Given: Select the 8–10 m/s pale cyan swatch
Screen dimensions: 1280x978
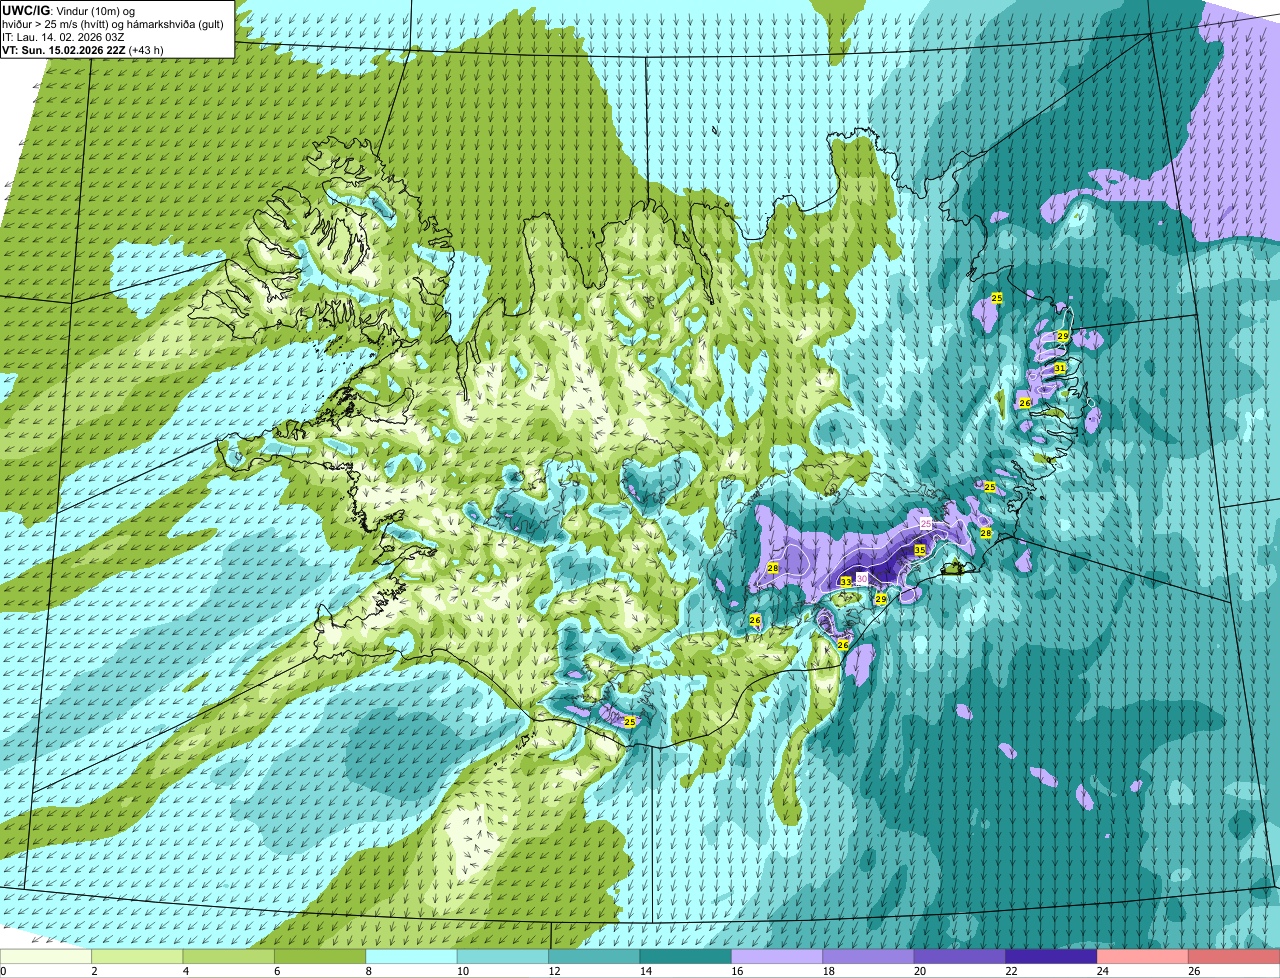Looking at the screenshot, I should coord(412,956).
